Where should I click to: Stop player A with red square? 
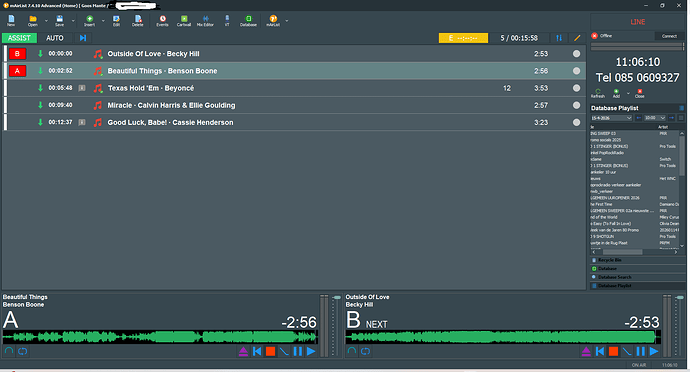tap(271, 351)
